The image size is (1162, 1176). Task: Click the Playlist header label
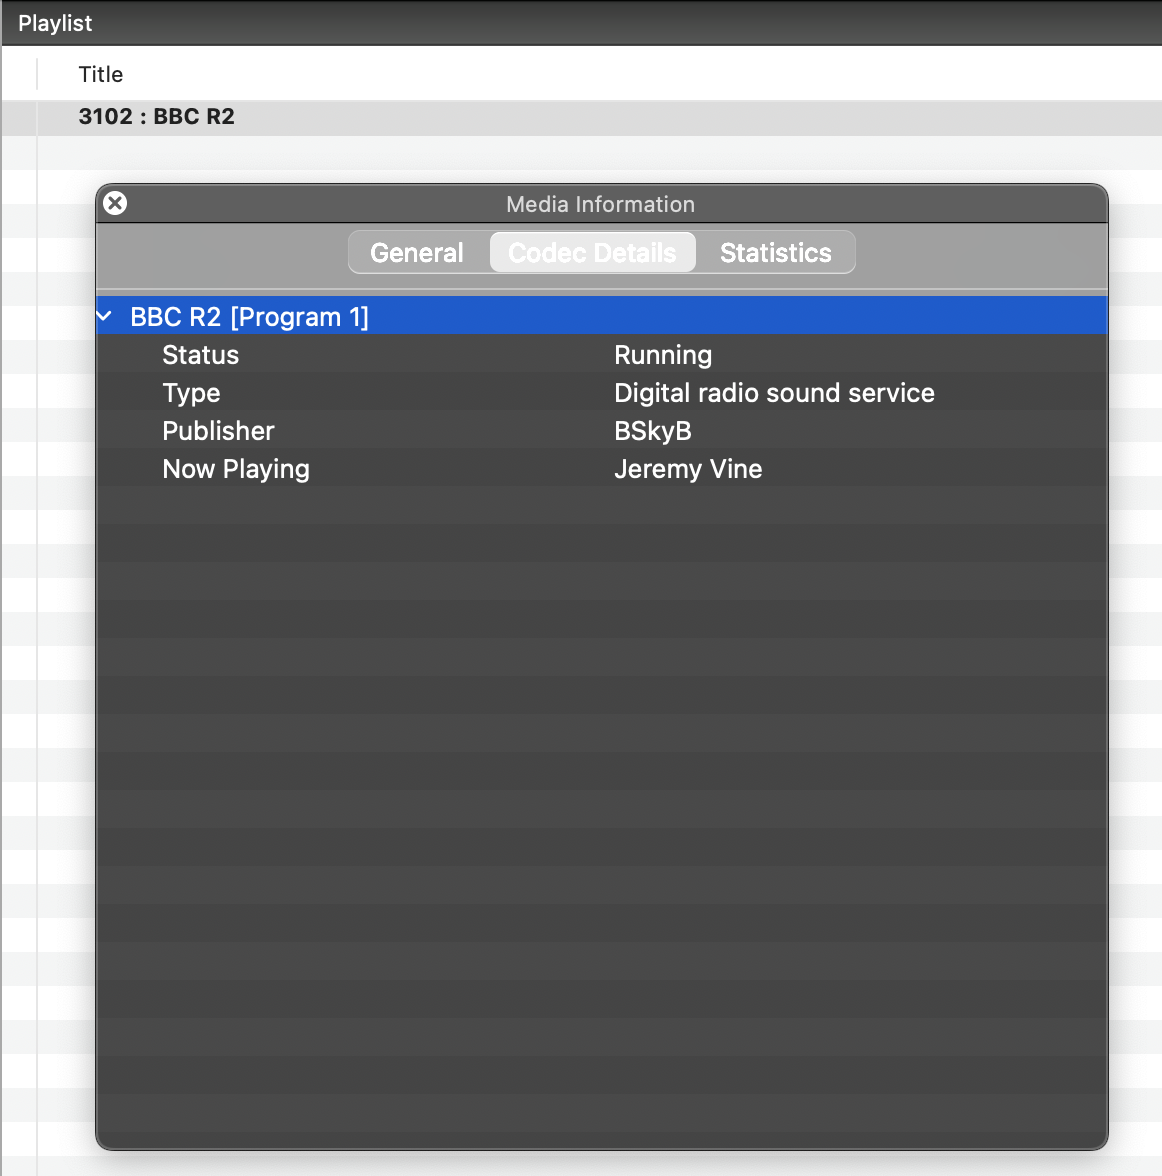pyautogui.click(x=55, y=23)
